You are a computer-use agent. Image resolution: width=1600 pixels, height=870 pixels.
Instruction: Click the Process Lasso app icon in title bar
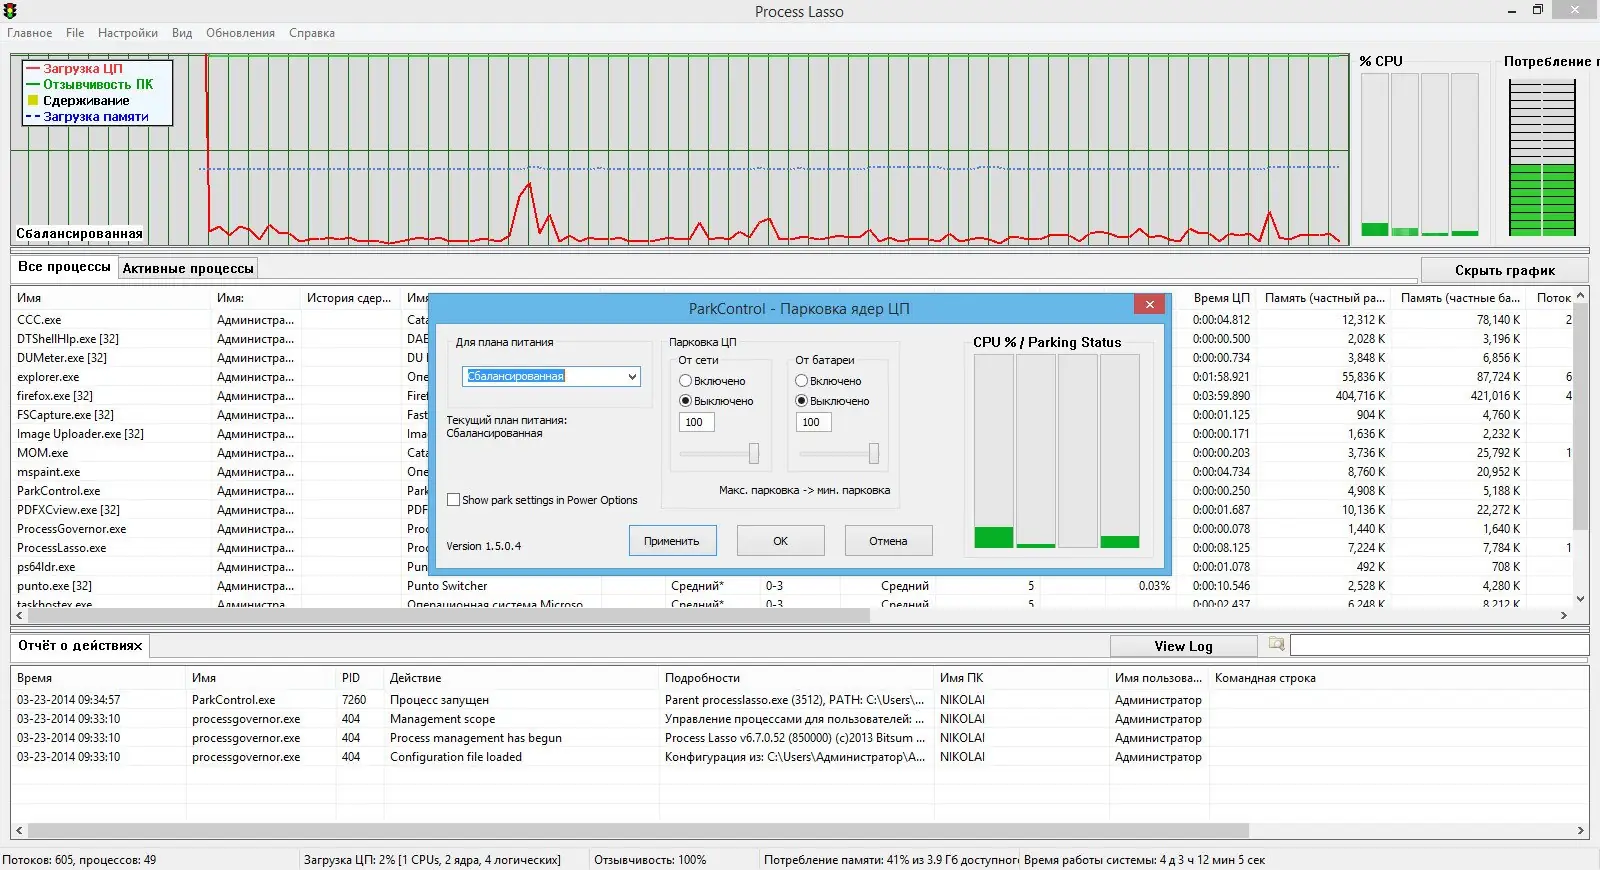click(x=10, y=11)
